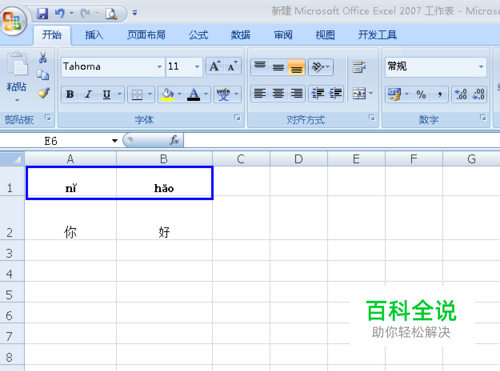Open the 剪贴板 task pane launcher
The width and height of the screenshot is (500, 371).
click(x=48, y=117)
